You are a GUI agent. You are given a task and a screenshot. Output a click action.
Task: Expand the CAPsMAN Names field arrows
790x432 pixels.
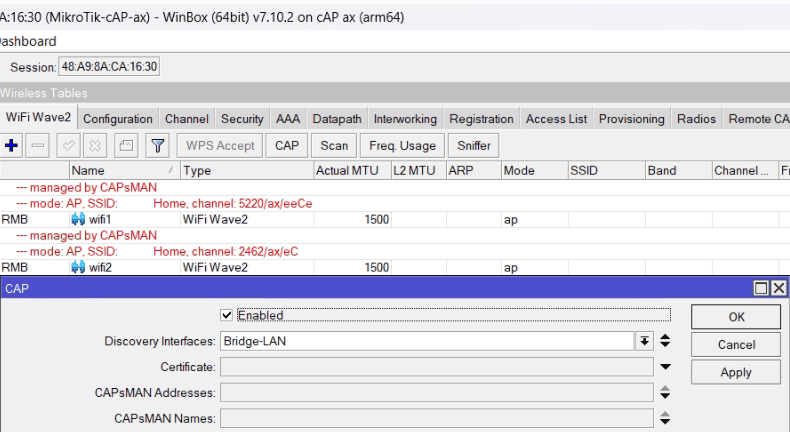[x=665, y=418]
